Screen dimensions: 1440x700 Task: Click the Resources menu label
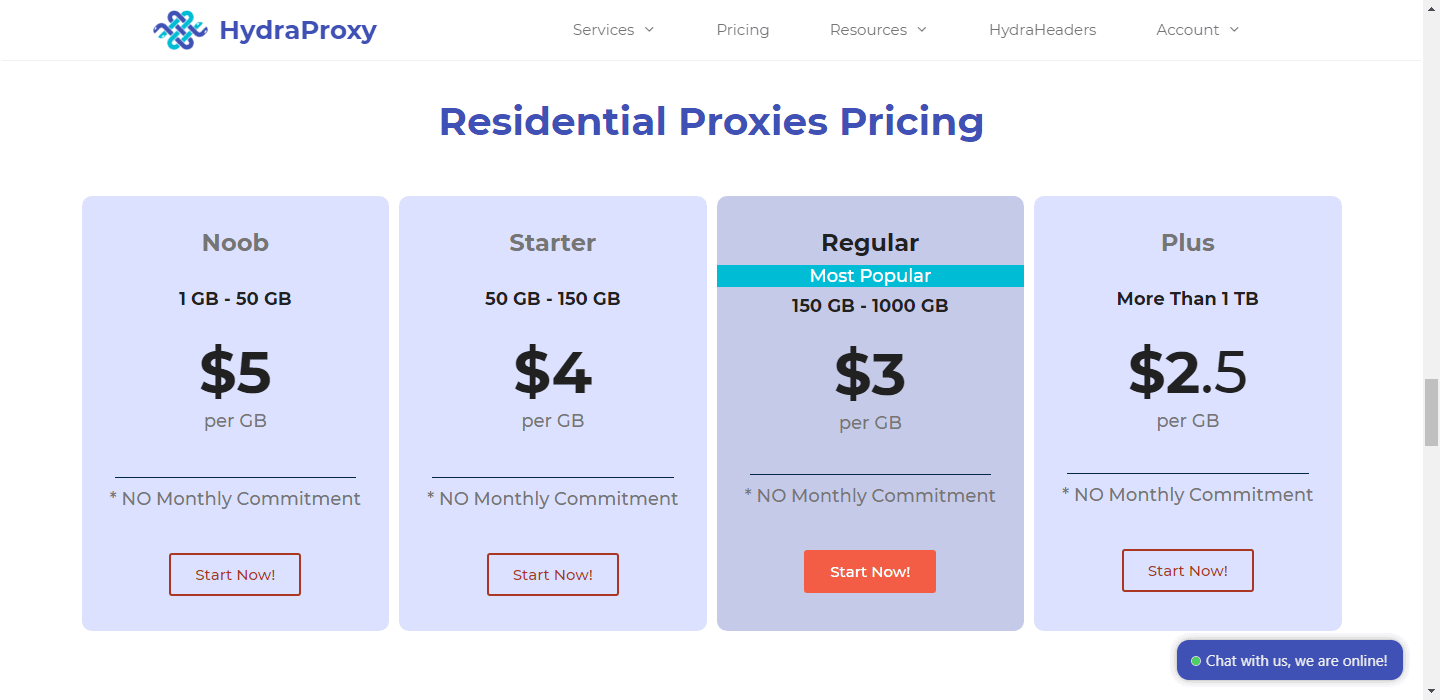click(x=868, y=30)
